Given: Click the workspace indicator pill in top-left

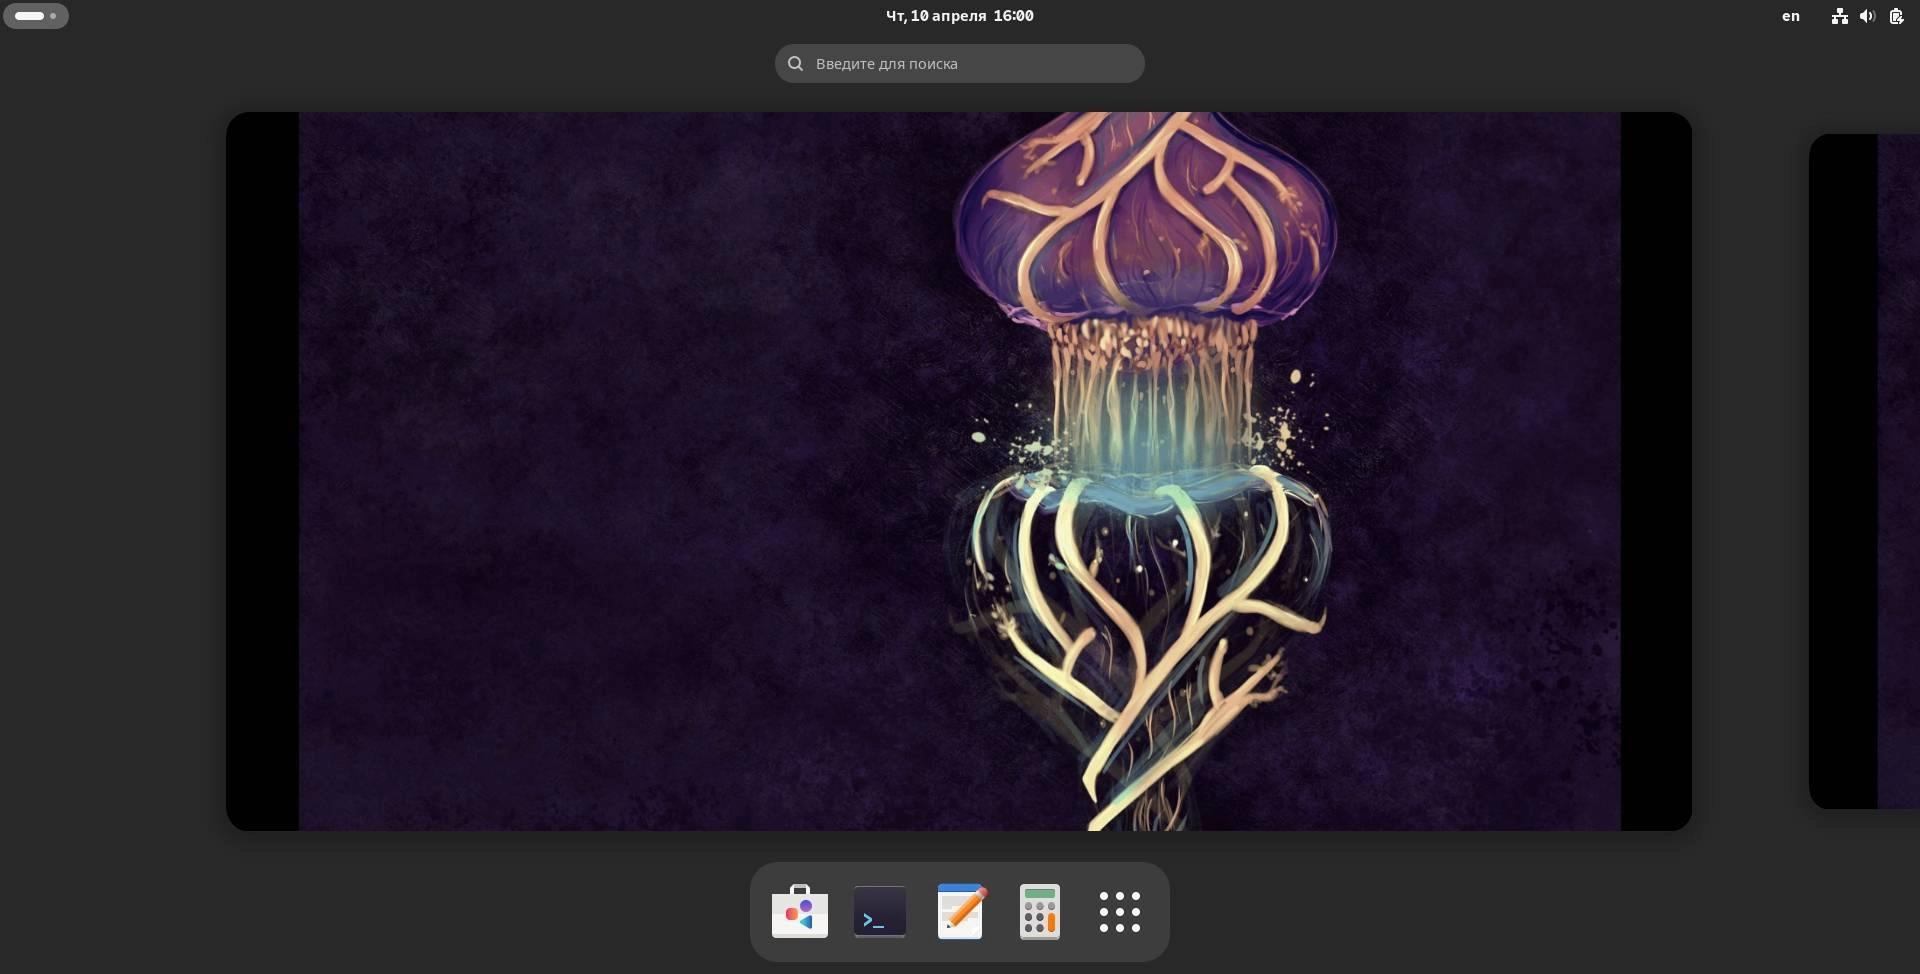Looking at the screenshot, I should coord(36,15).
